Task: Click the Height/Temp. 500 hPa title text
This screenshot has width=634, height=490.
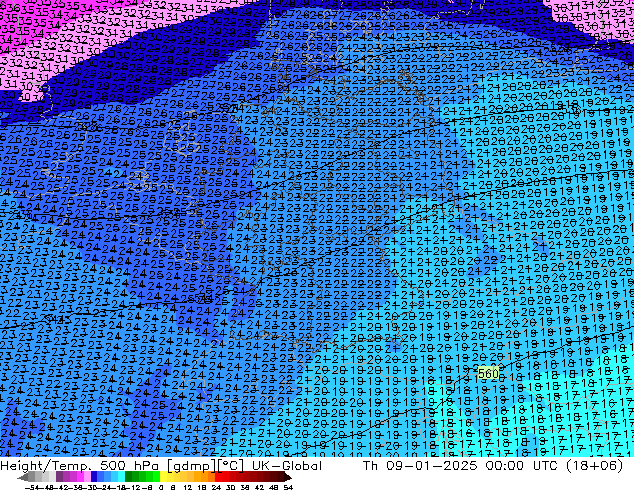Action: coord(80,466)
